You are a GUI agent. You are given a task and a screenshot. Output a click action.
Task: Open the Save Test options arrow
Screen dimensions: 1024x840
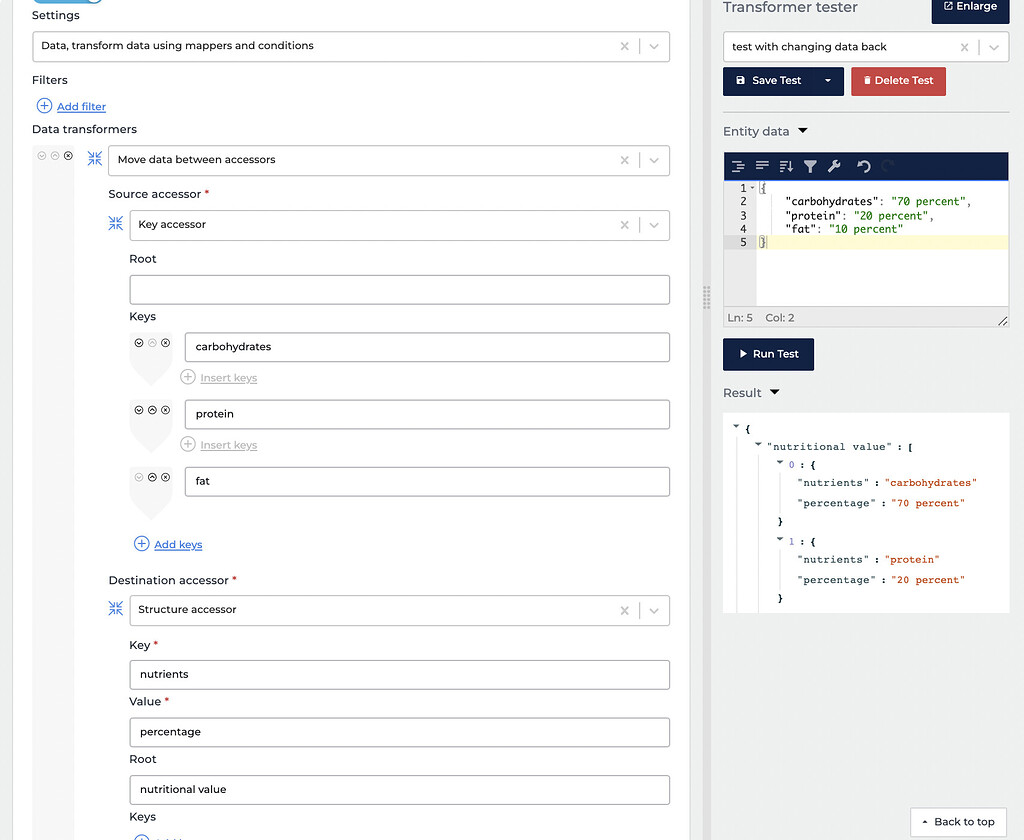828,81
